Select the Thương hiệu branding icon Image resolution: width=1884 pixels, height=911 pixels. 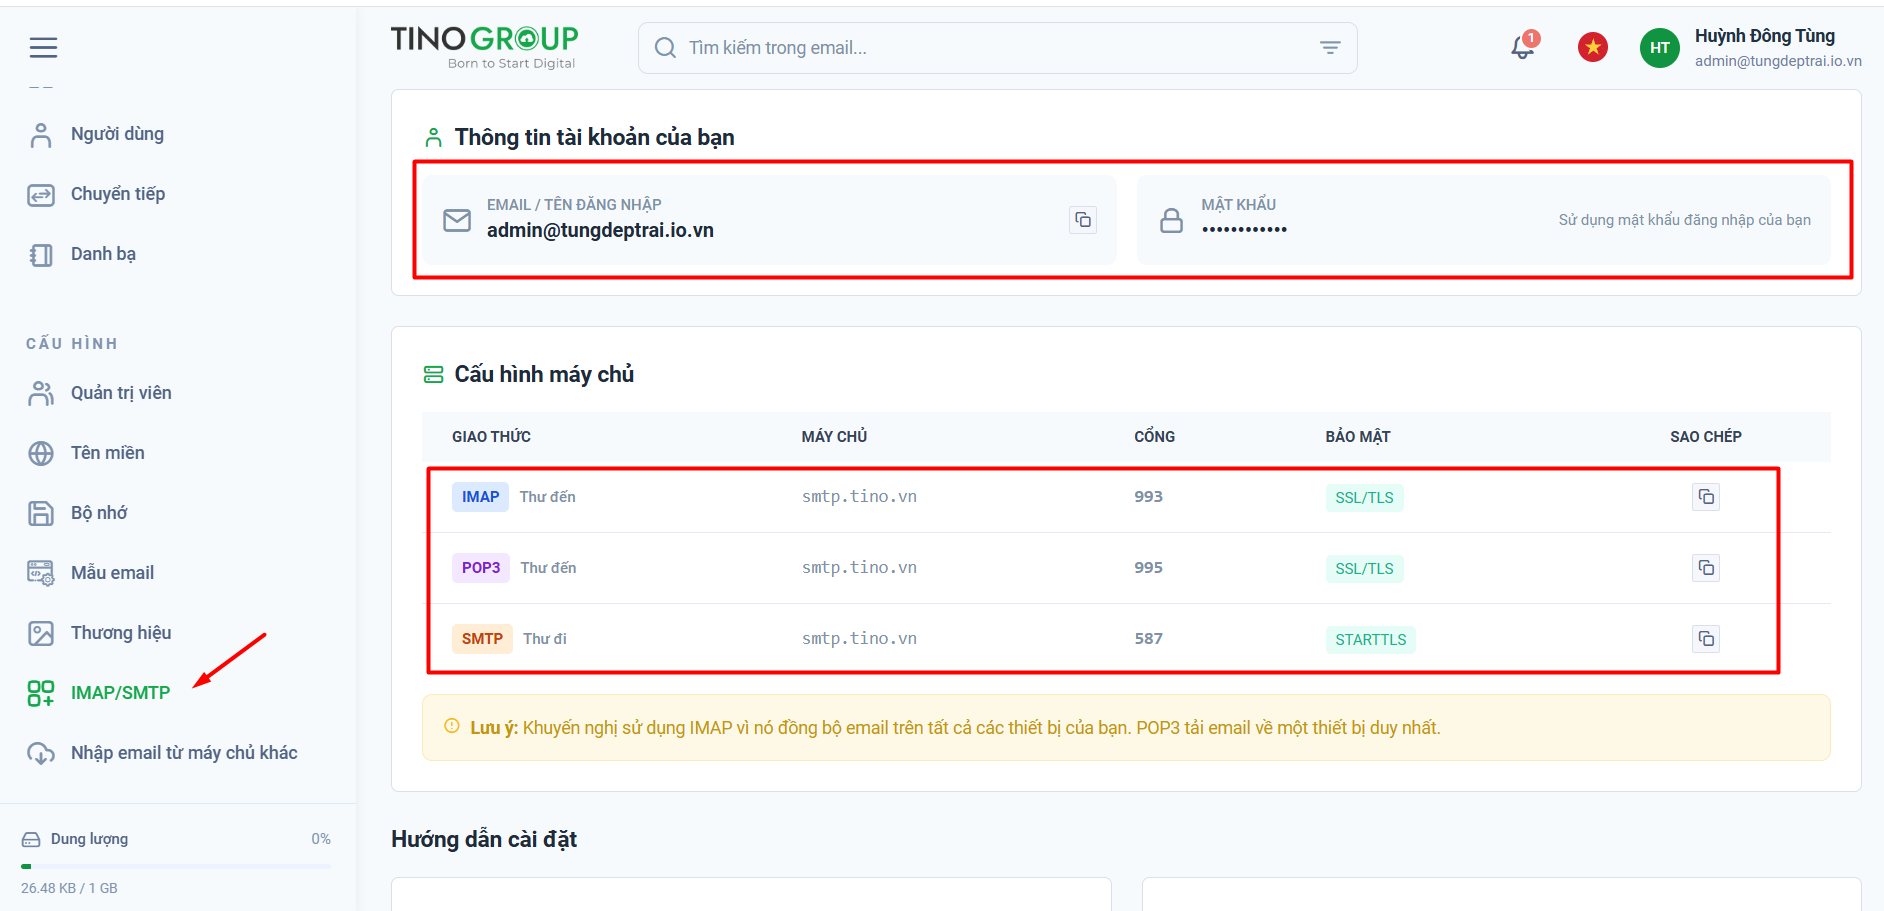(x=41, y=632)
